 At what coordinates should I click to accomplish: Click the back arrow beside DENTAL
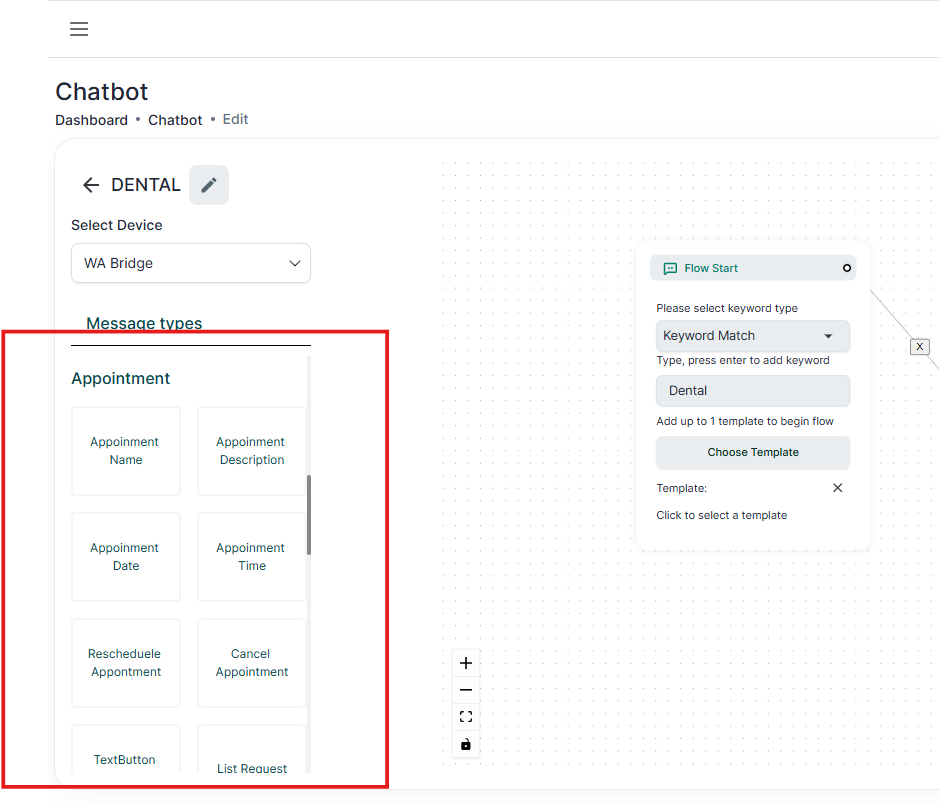pyautogui.click(x=91, y=185)
